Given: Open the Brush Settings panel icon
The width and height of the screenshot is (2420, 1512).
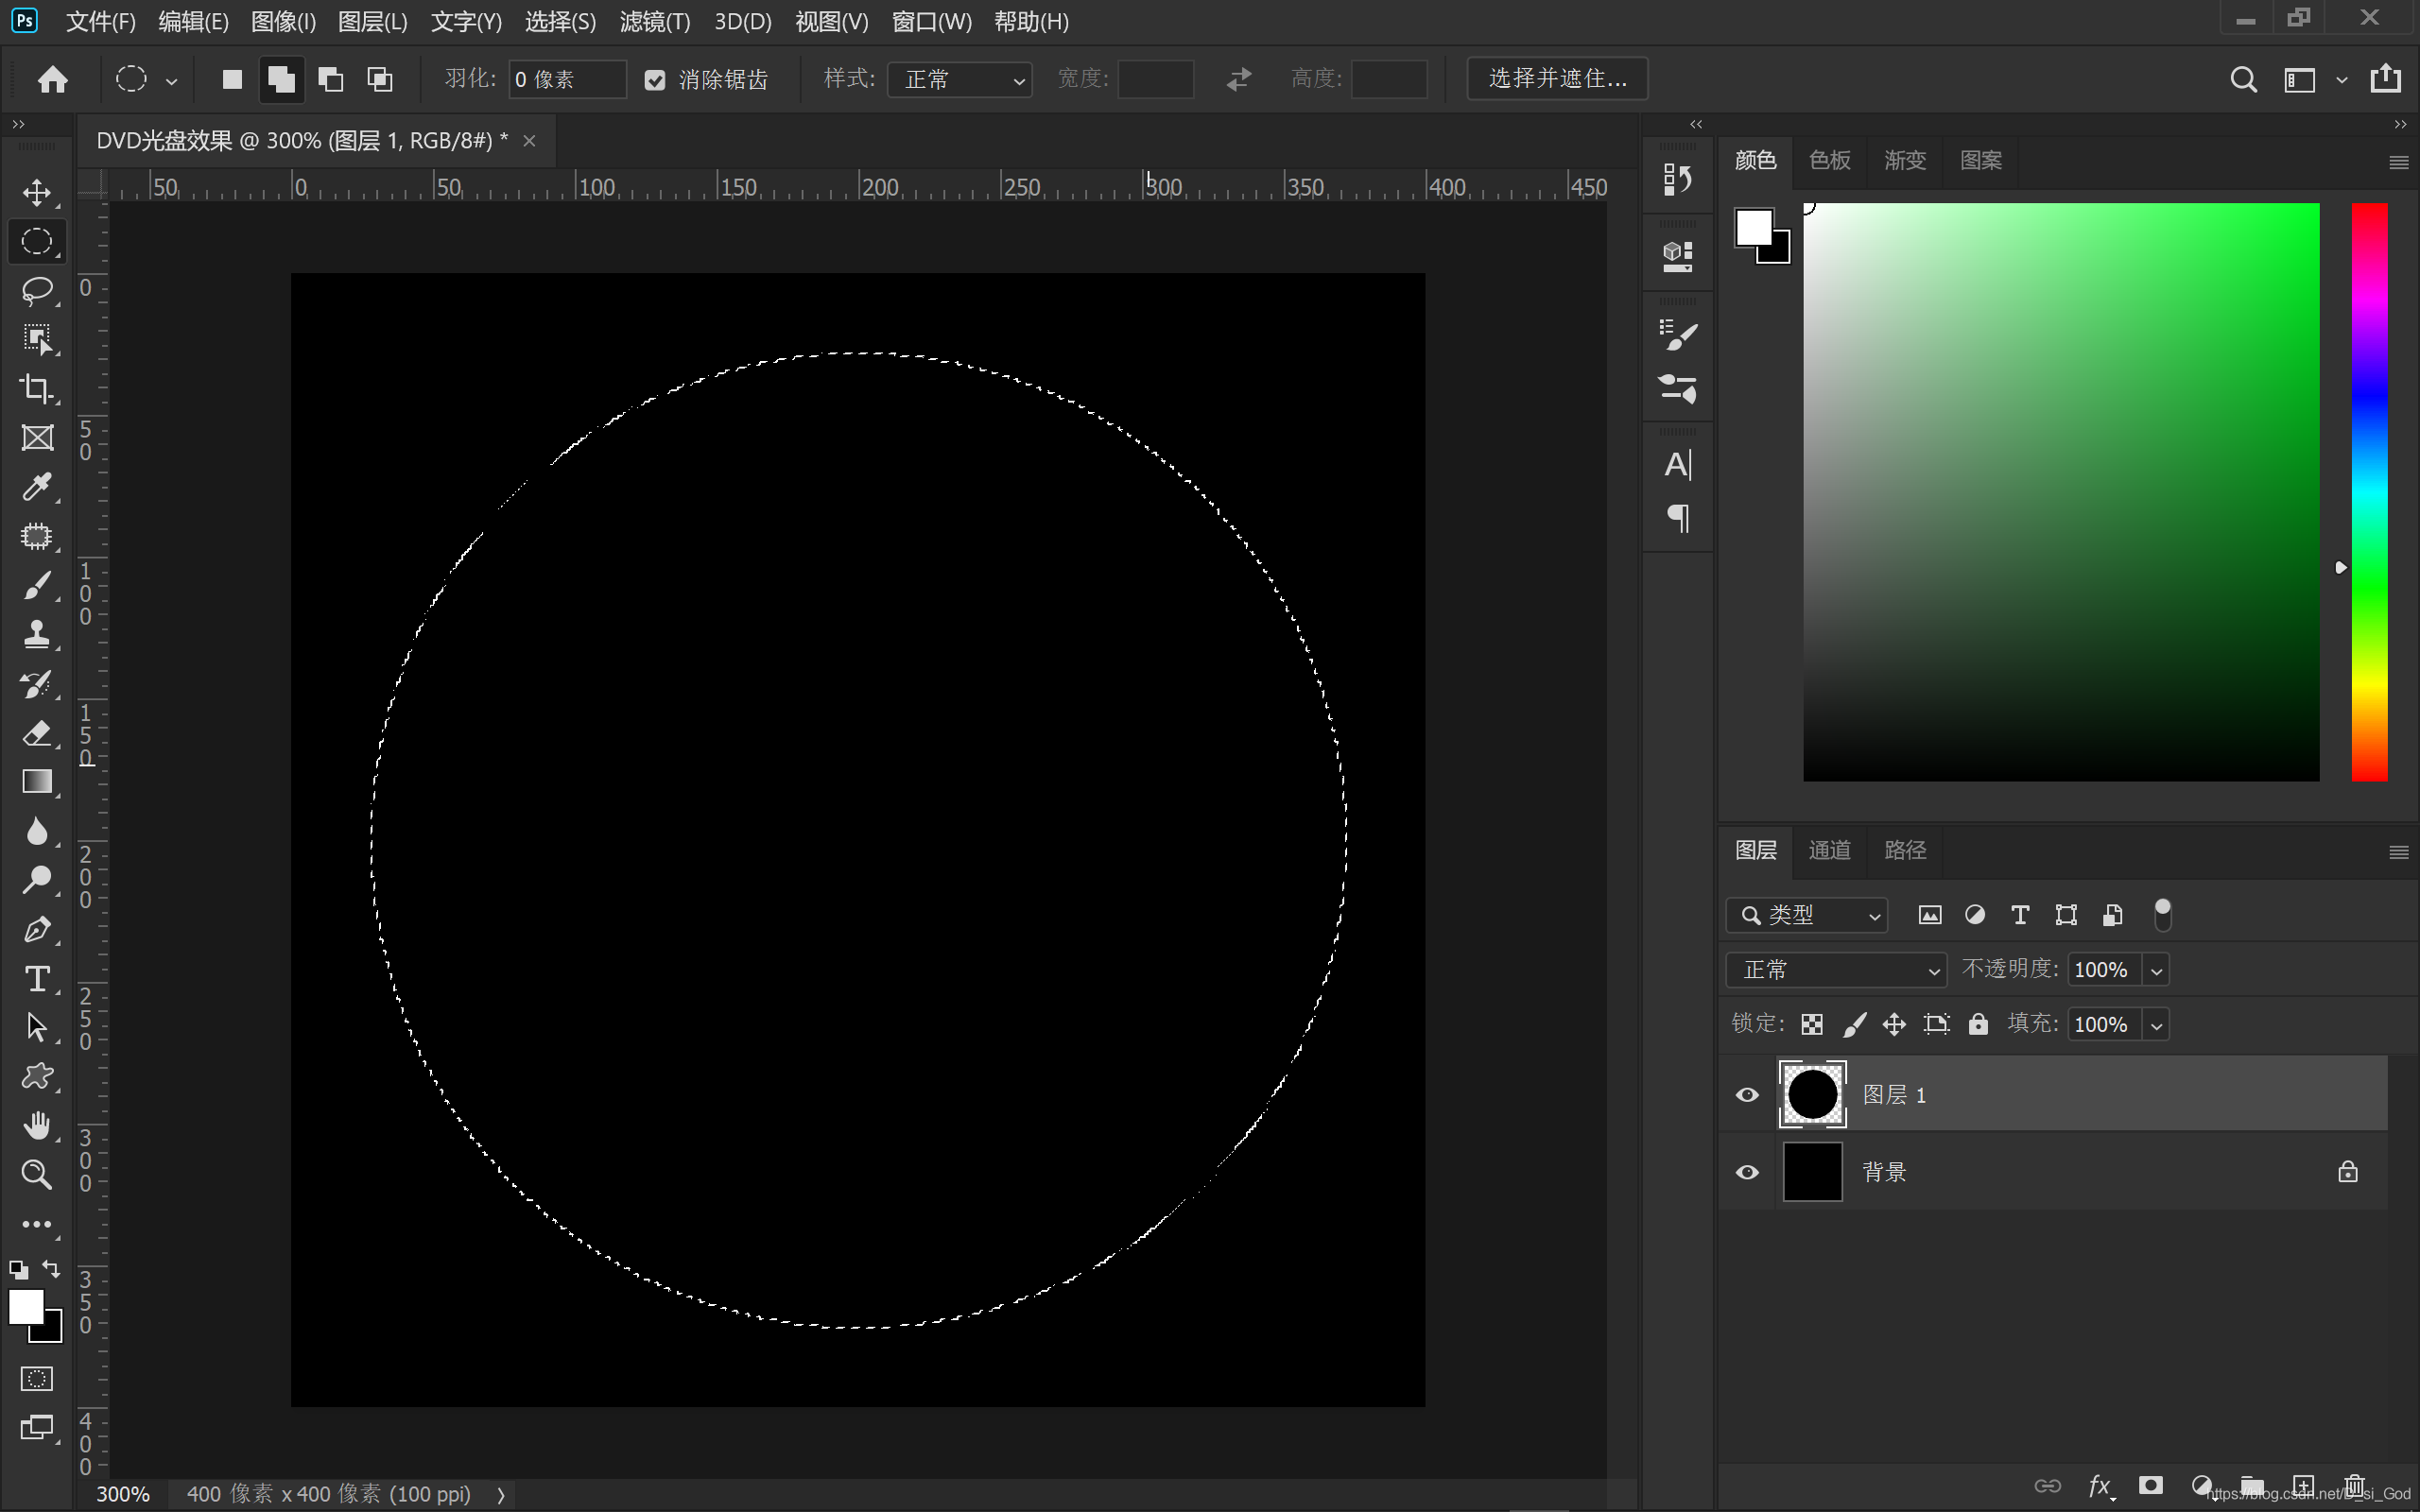Looking at the screenshot, I should [1677, 335].
